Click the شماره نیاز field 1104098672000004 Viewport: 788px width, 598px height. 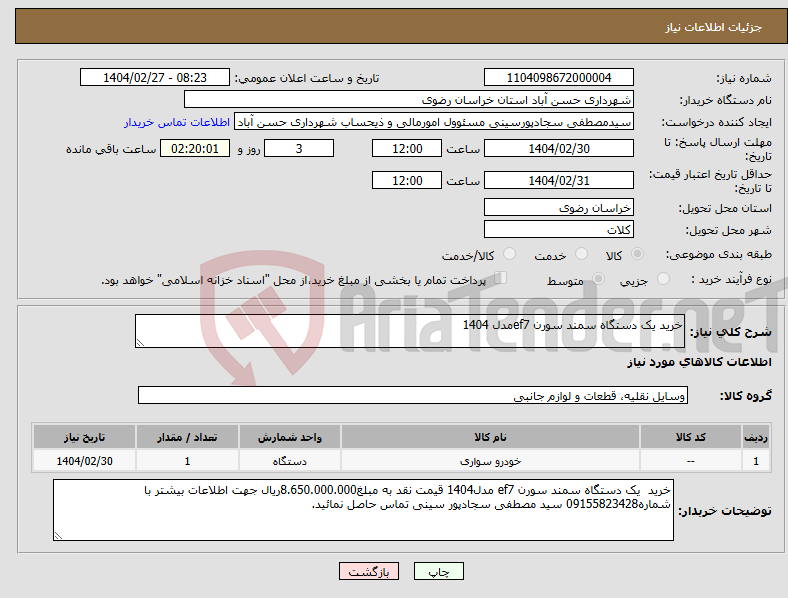click(x=558, y=77)
